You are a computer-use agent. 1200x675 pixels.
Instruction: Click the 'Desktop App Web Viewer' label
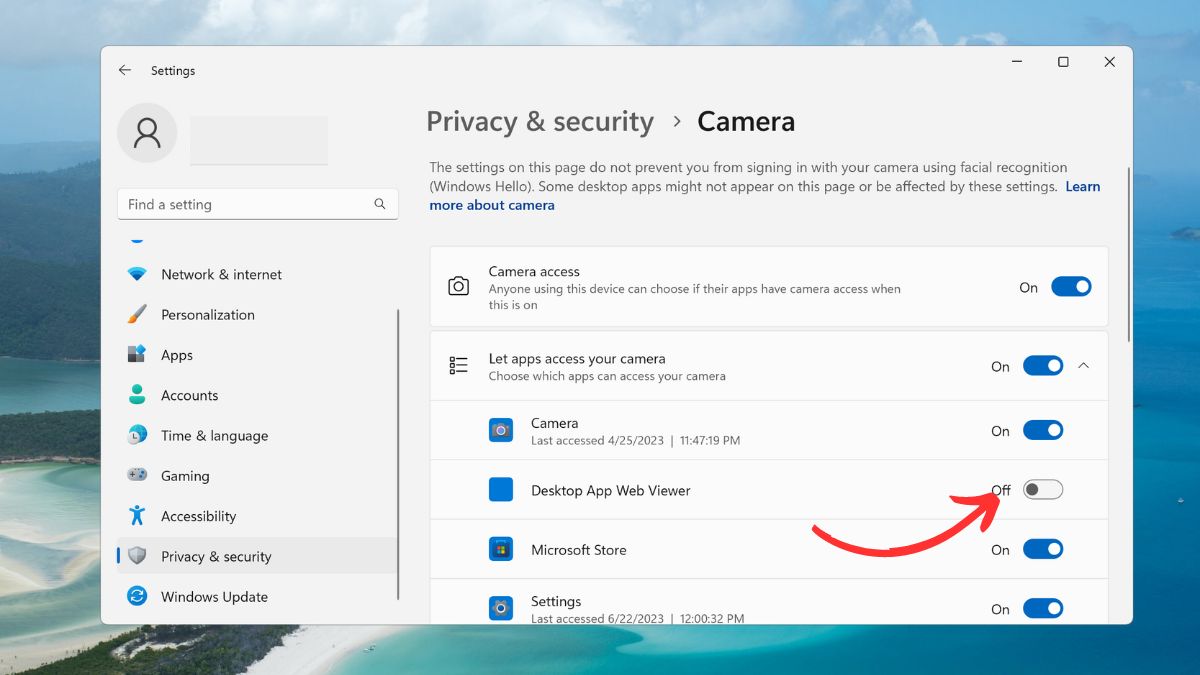click(x=611, y=490)
